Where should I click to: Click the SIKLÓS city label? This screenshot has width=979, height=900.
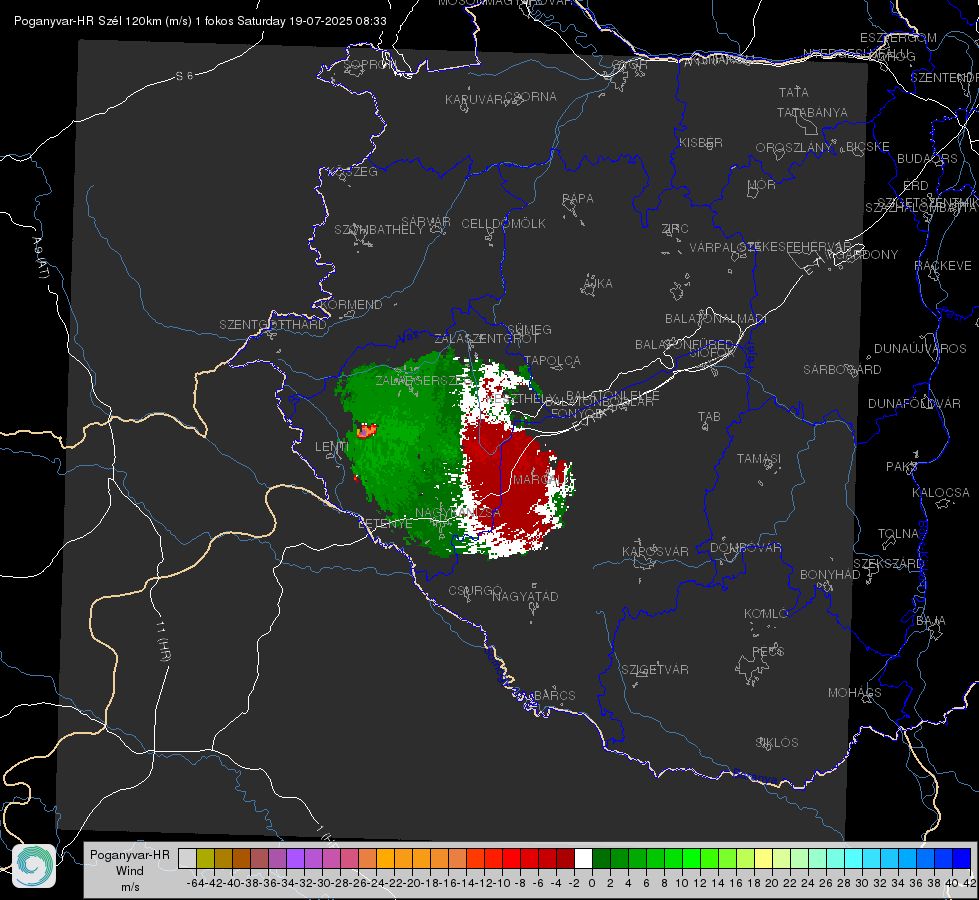tap(777, 743)
